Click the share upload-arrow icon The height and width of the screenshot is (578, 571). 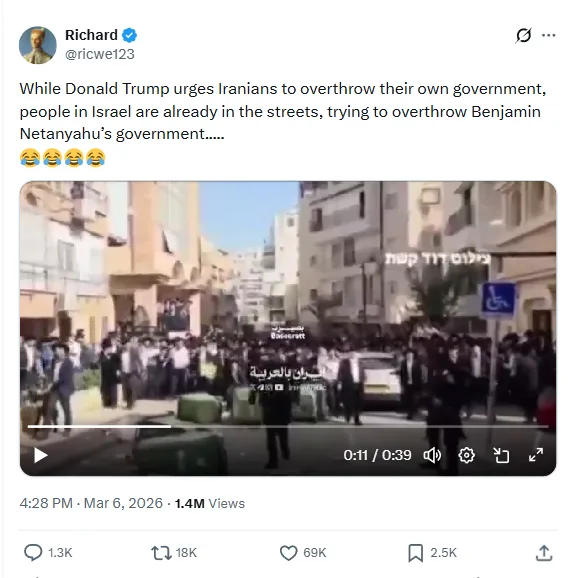[544, 553]
